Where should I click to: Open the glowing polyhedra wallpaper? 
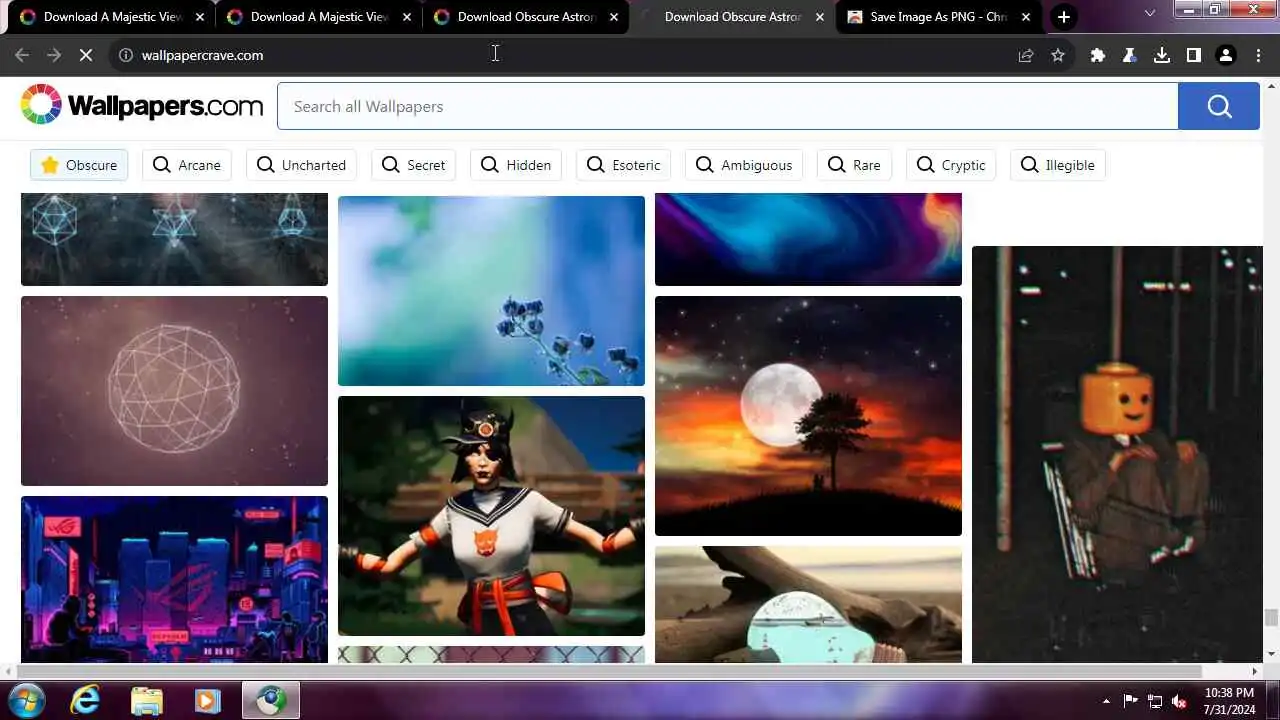click(x=174, y=240)
